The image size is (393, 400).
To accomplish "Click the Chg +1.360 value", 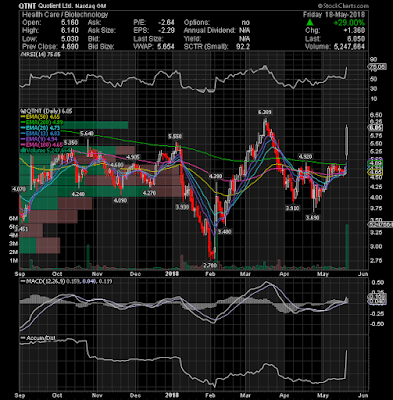I will pyautogui.click(x=354, y=30).
